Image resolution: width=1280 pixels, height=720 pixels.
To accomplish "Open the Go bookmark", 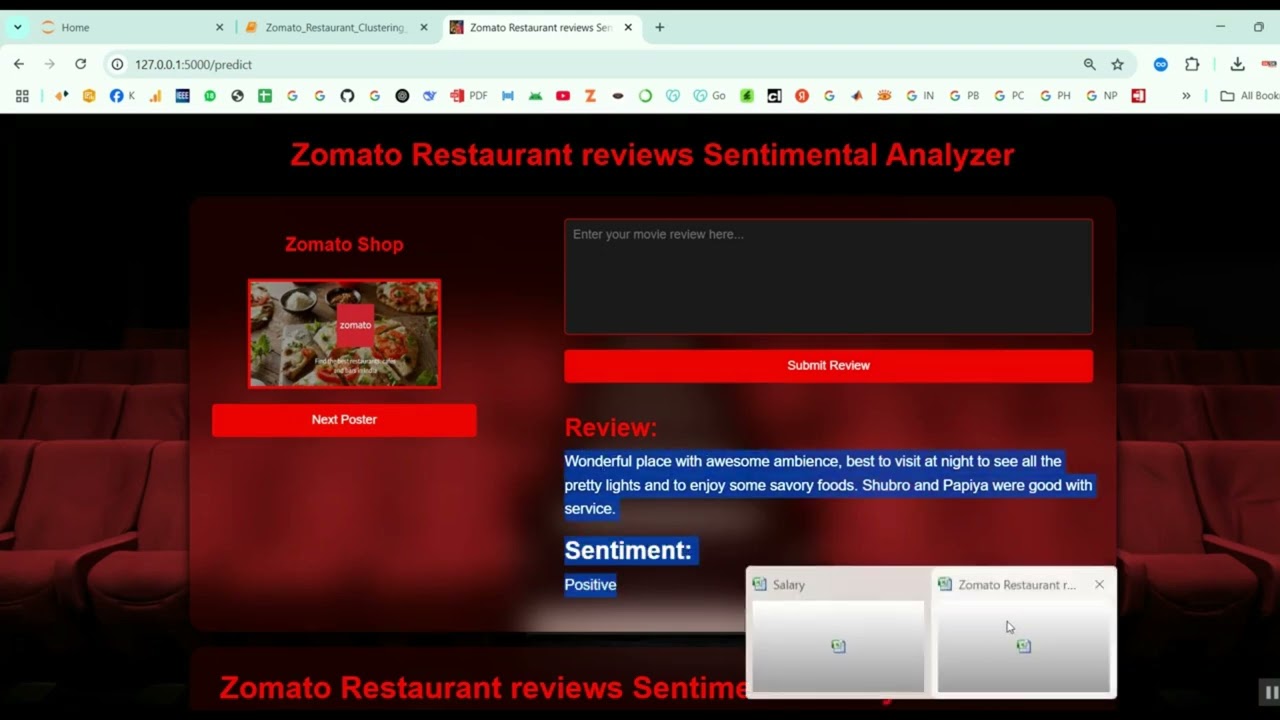I will tap(710, 96).
